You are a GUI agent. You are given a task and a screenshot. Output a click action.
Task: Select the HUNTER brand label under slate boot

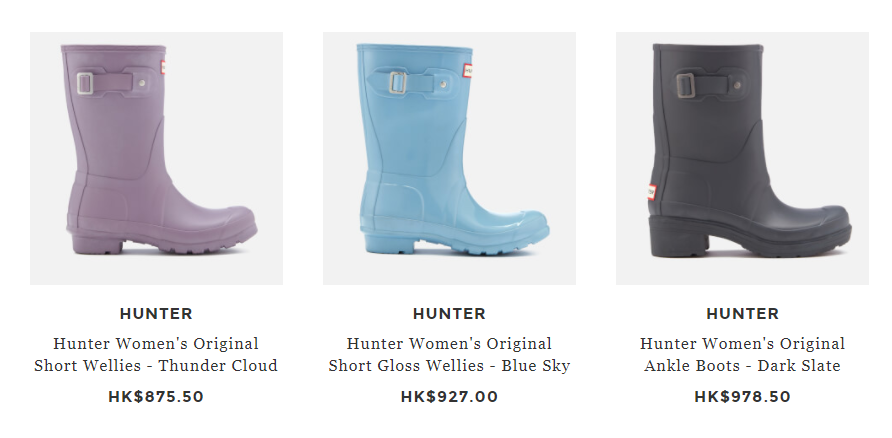[742, 313]
